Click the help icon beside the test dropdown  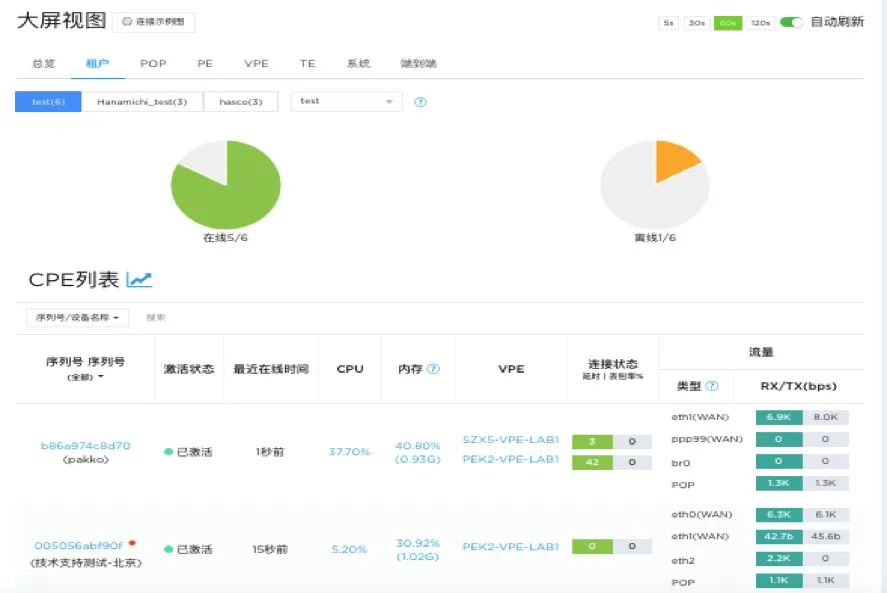tap(420, 102)
